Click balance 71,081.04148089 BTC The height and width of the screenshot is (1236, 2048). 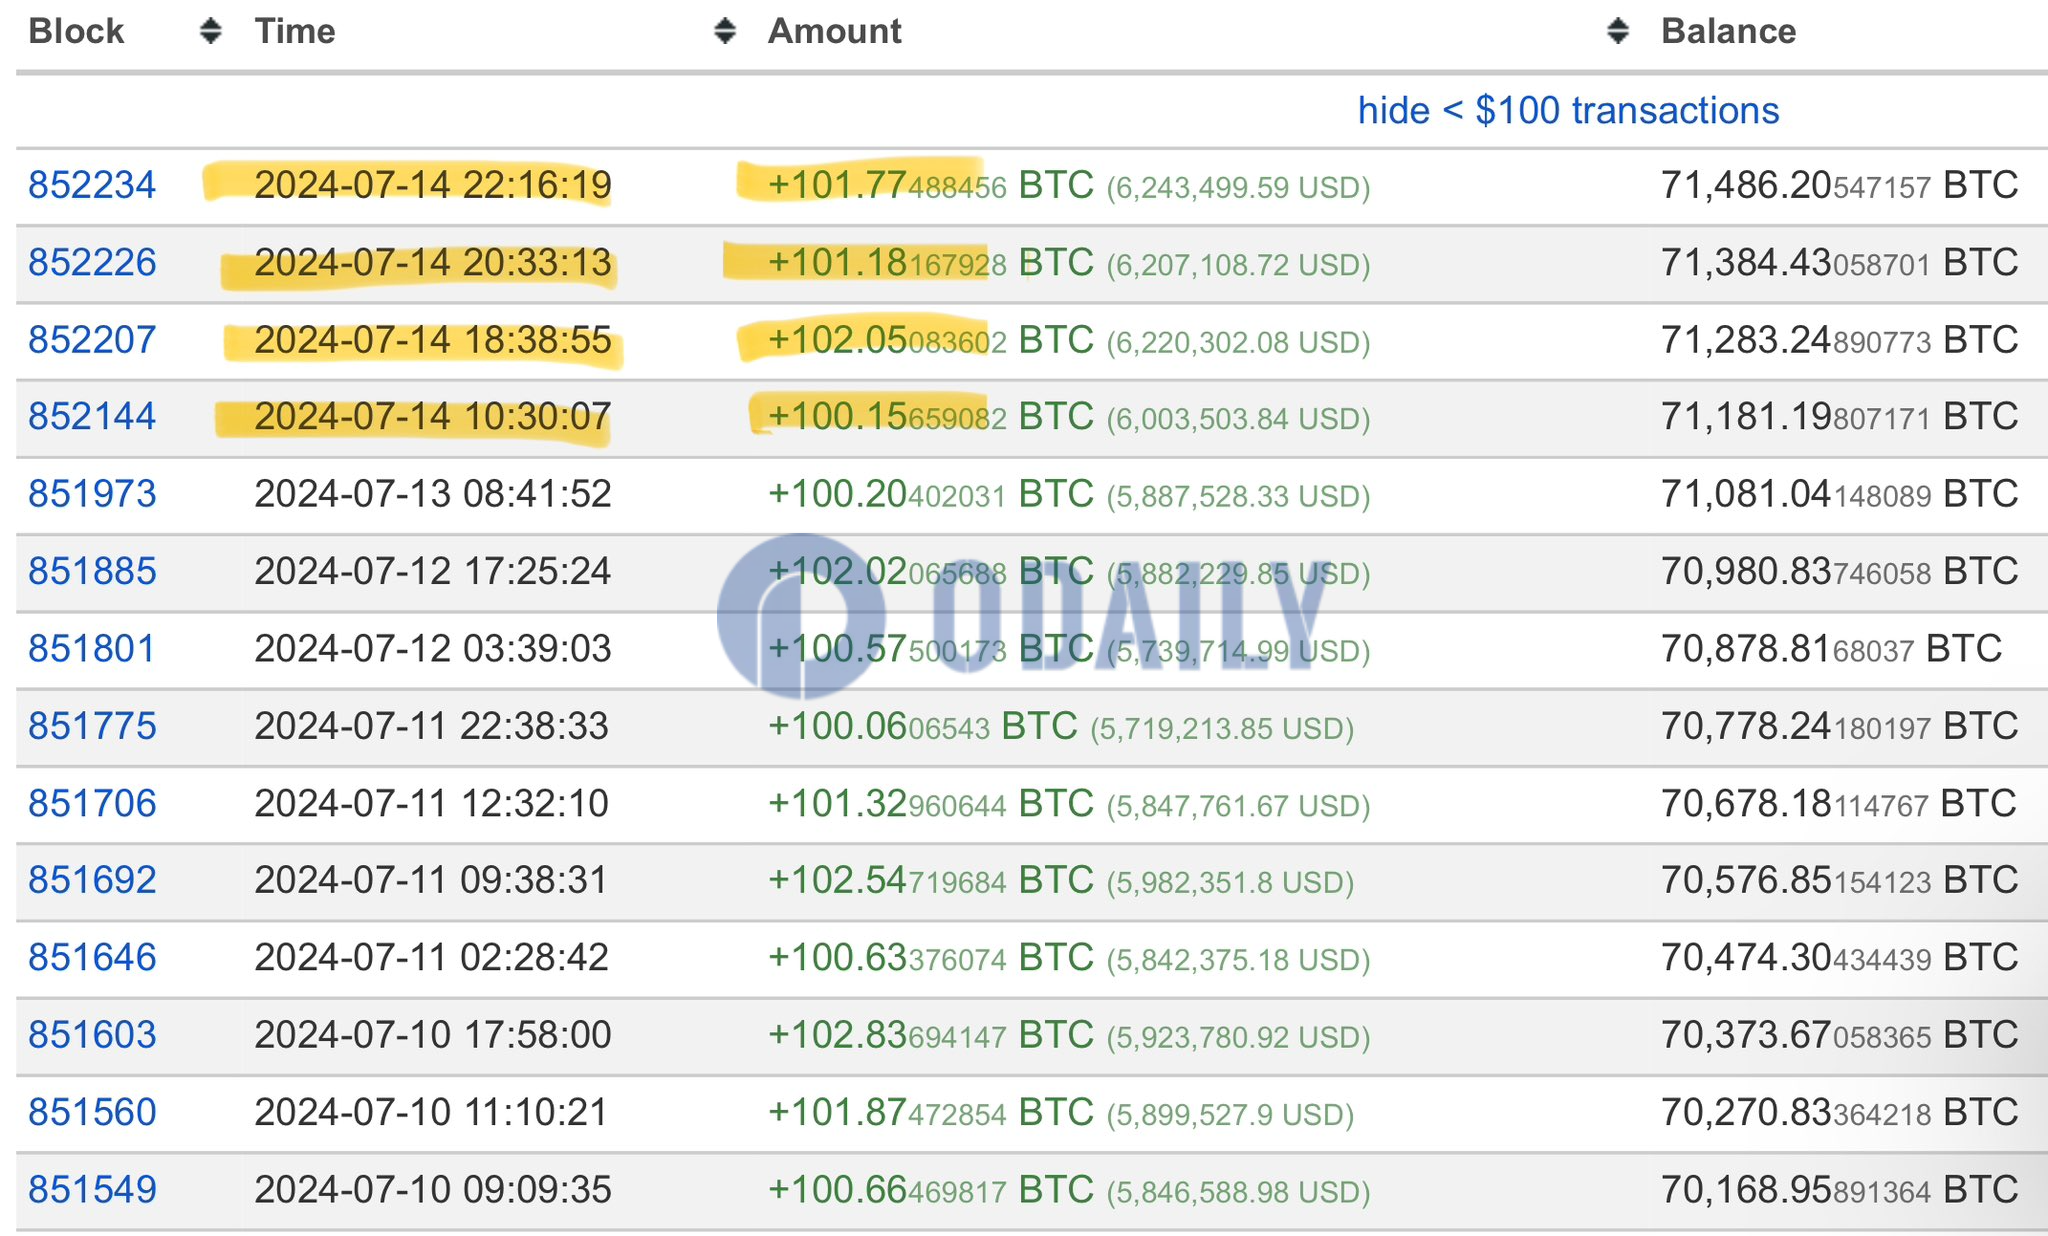(1840, 494)
